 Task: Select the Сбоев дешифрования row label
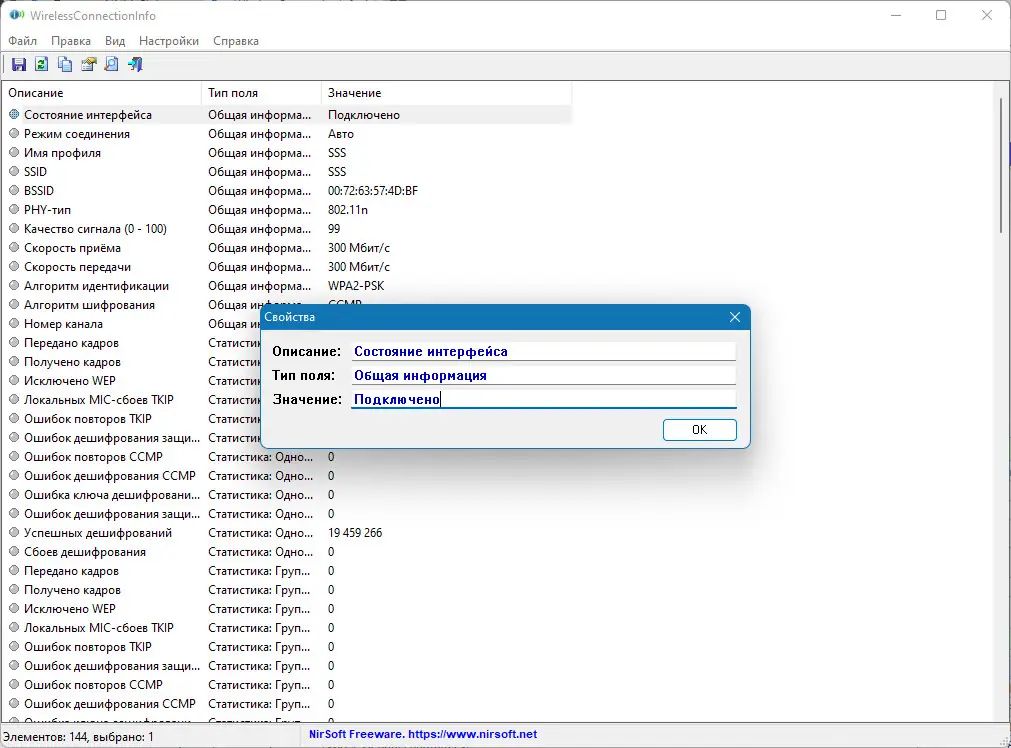pyautogui.click(x=84, y=552)
